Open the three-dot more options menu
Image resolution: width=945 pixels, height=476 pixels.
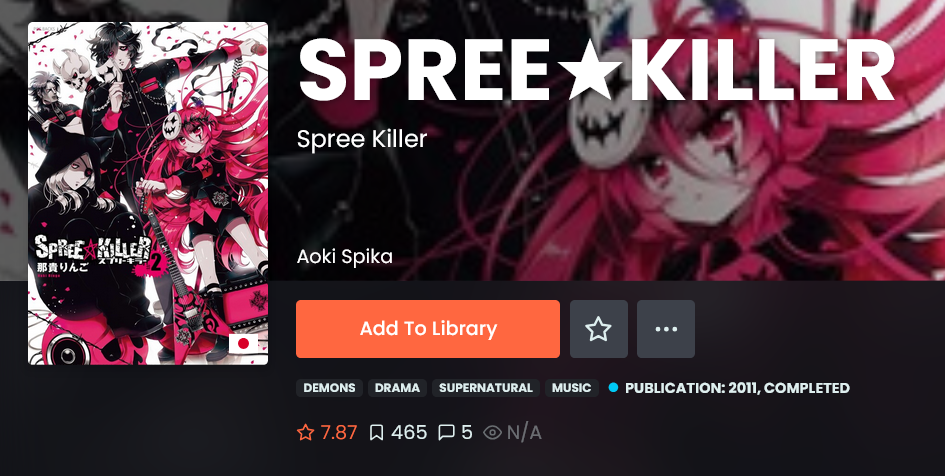[666, 329]
